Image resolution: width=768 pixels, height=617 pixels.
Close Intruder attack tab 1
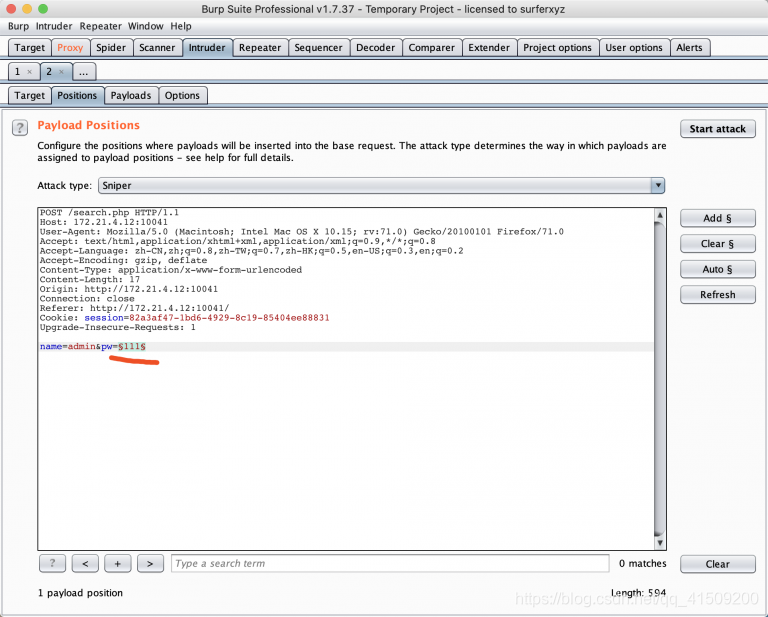29,72
